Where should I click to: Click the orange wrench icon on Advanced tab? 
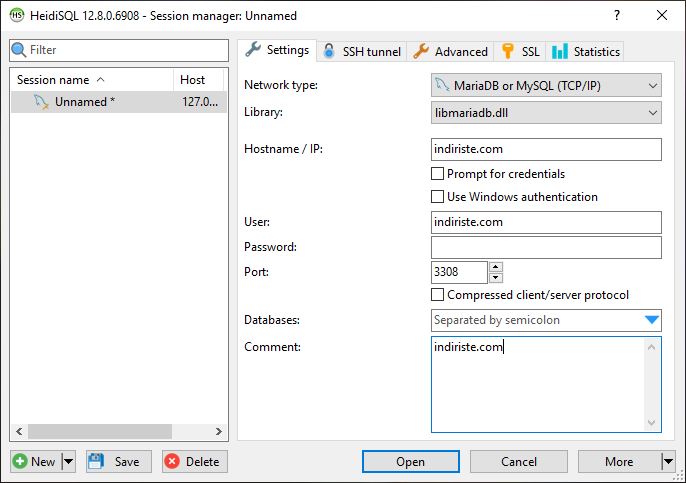421,51
